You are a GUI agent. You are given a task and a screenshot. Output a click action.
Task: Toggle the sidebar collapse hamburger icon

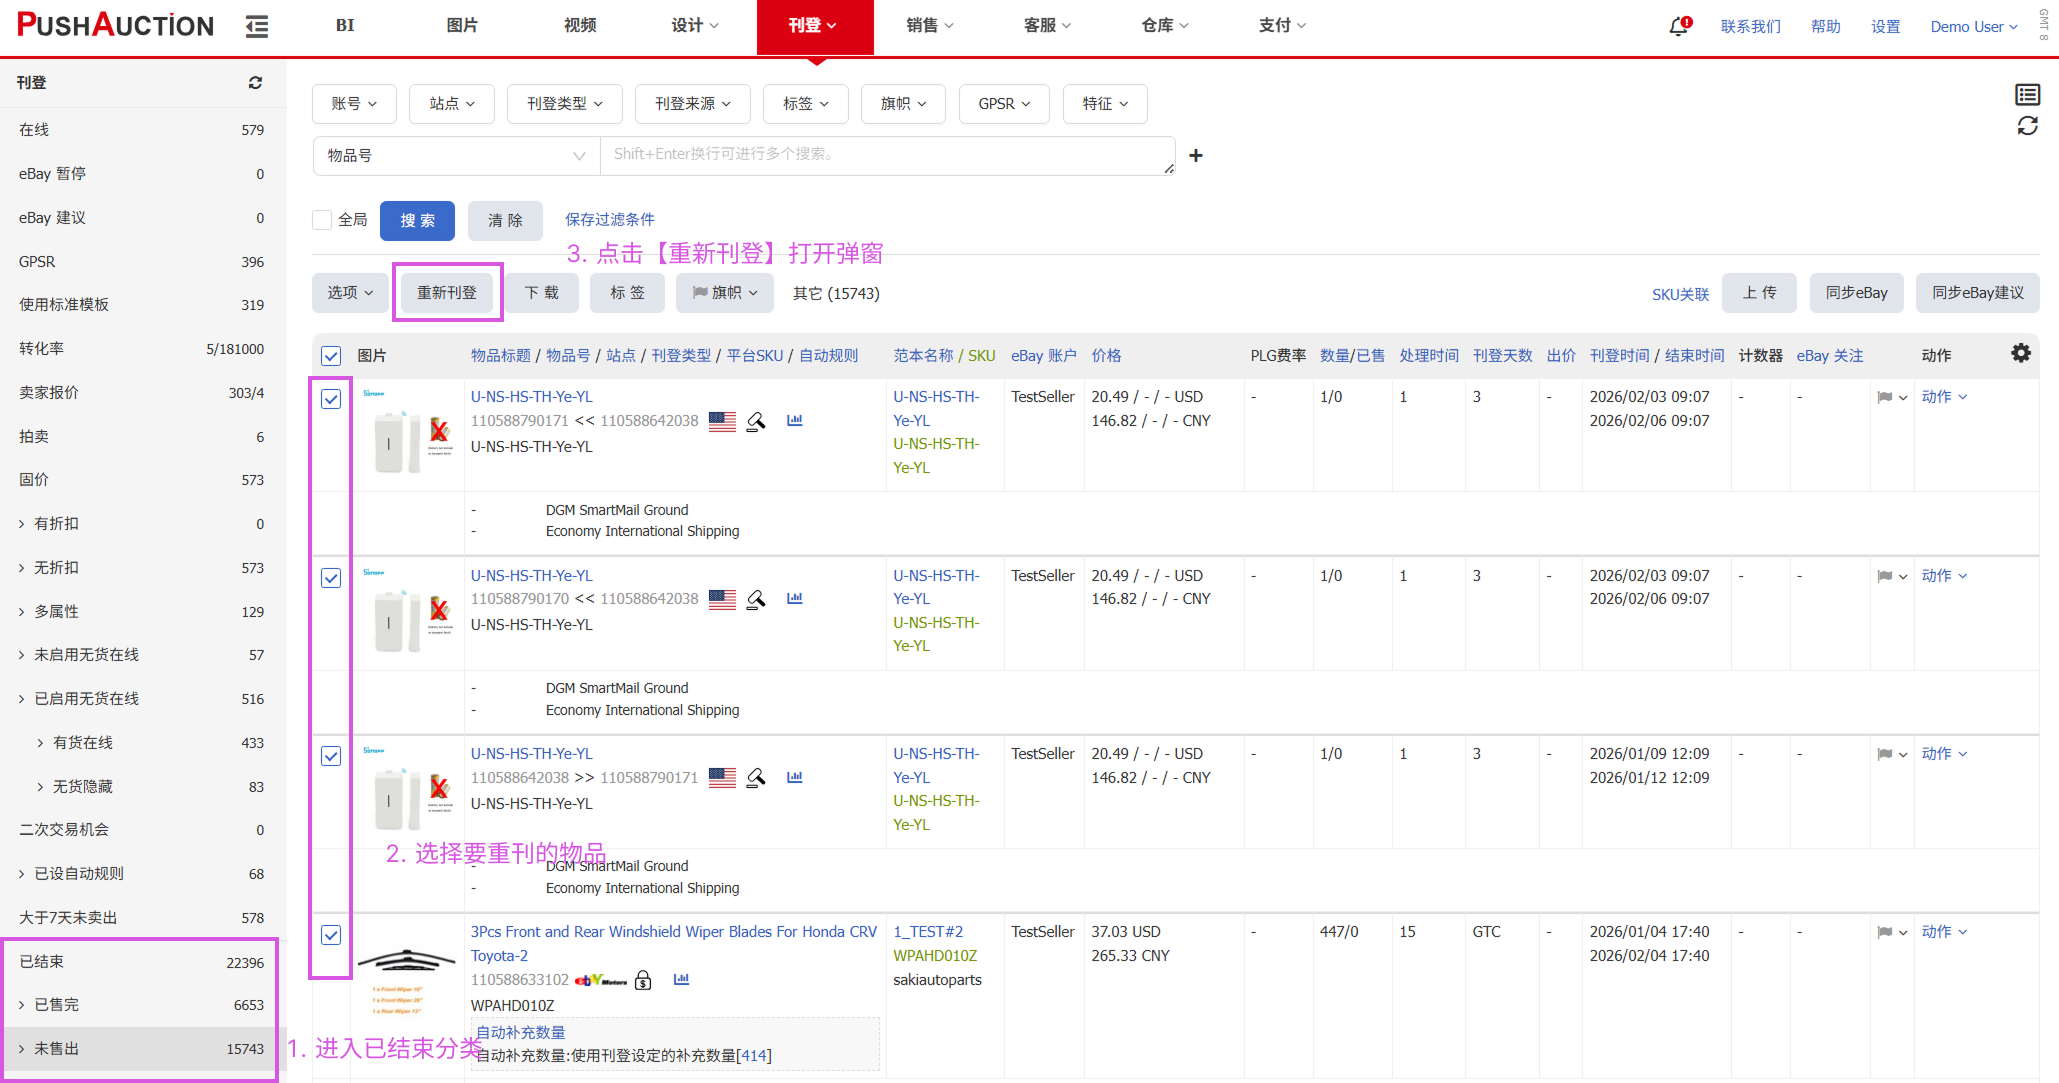[x=257, y=27]
